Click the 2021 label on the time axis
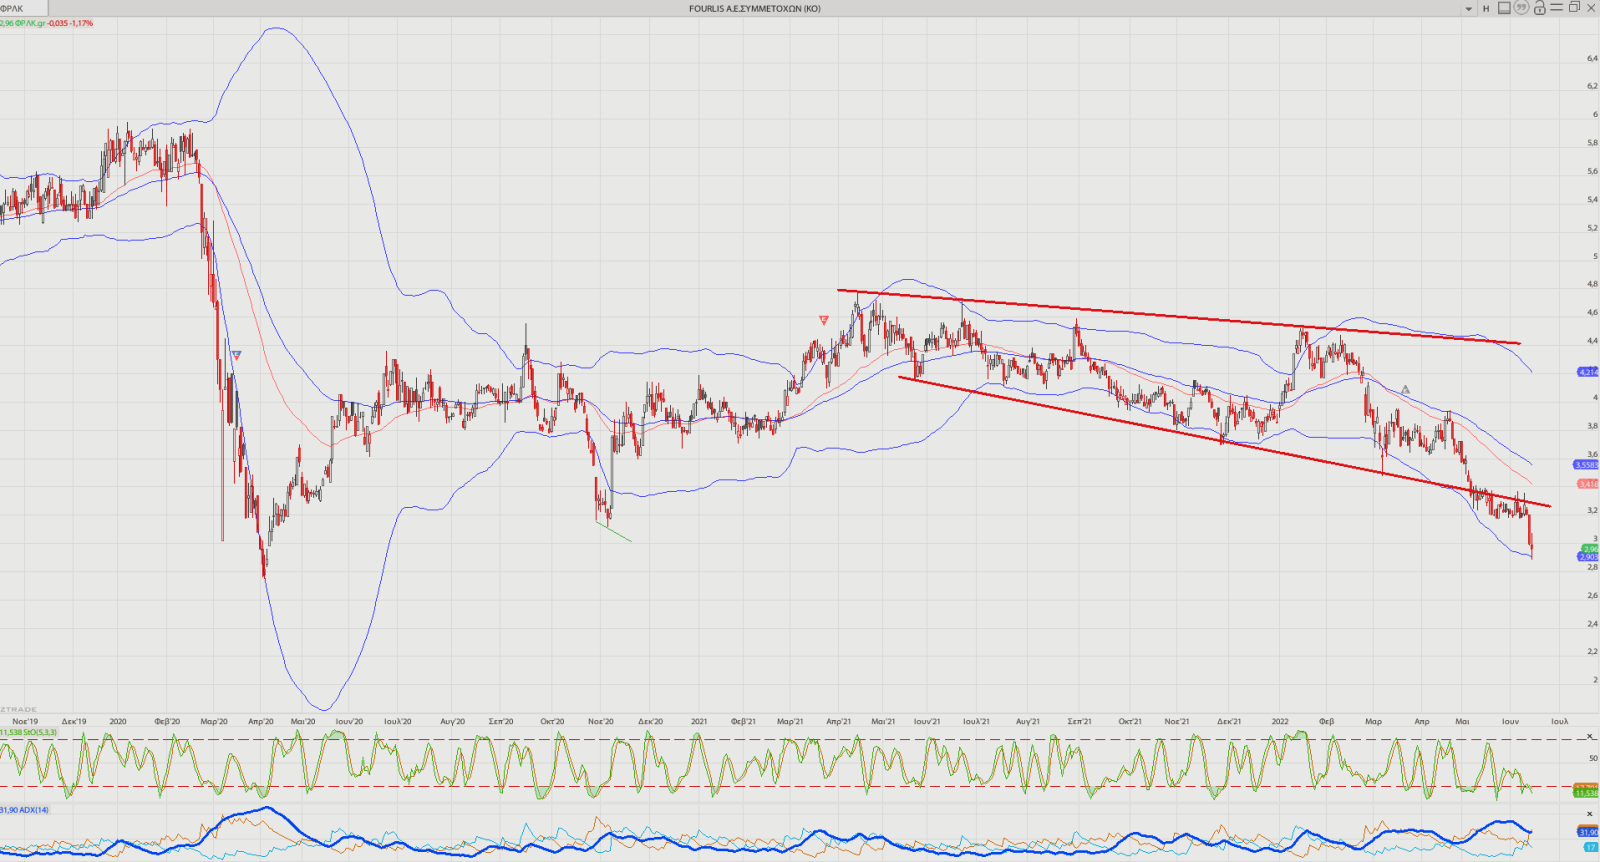Image resolution: width=1600 pixels, height=862 pixels. pos(699,721)
